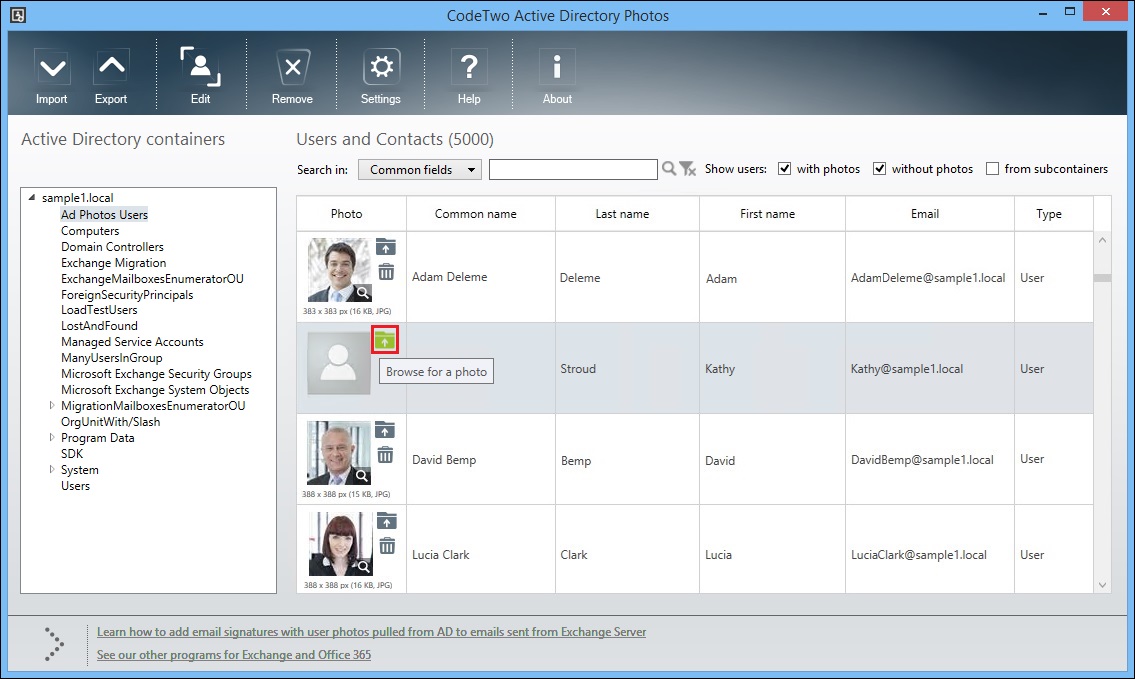This screenshot has width=1135, height=679.
Task: Open the 'Common fields' search dropdown
Action: pyautogui.click(x=420, y=169)
